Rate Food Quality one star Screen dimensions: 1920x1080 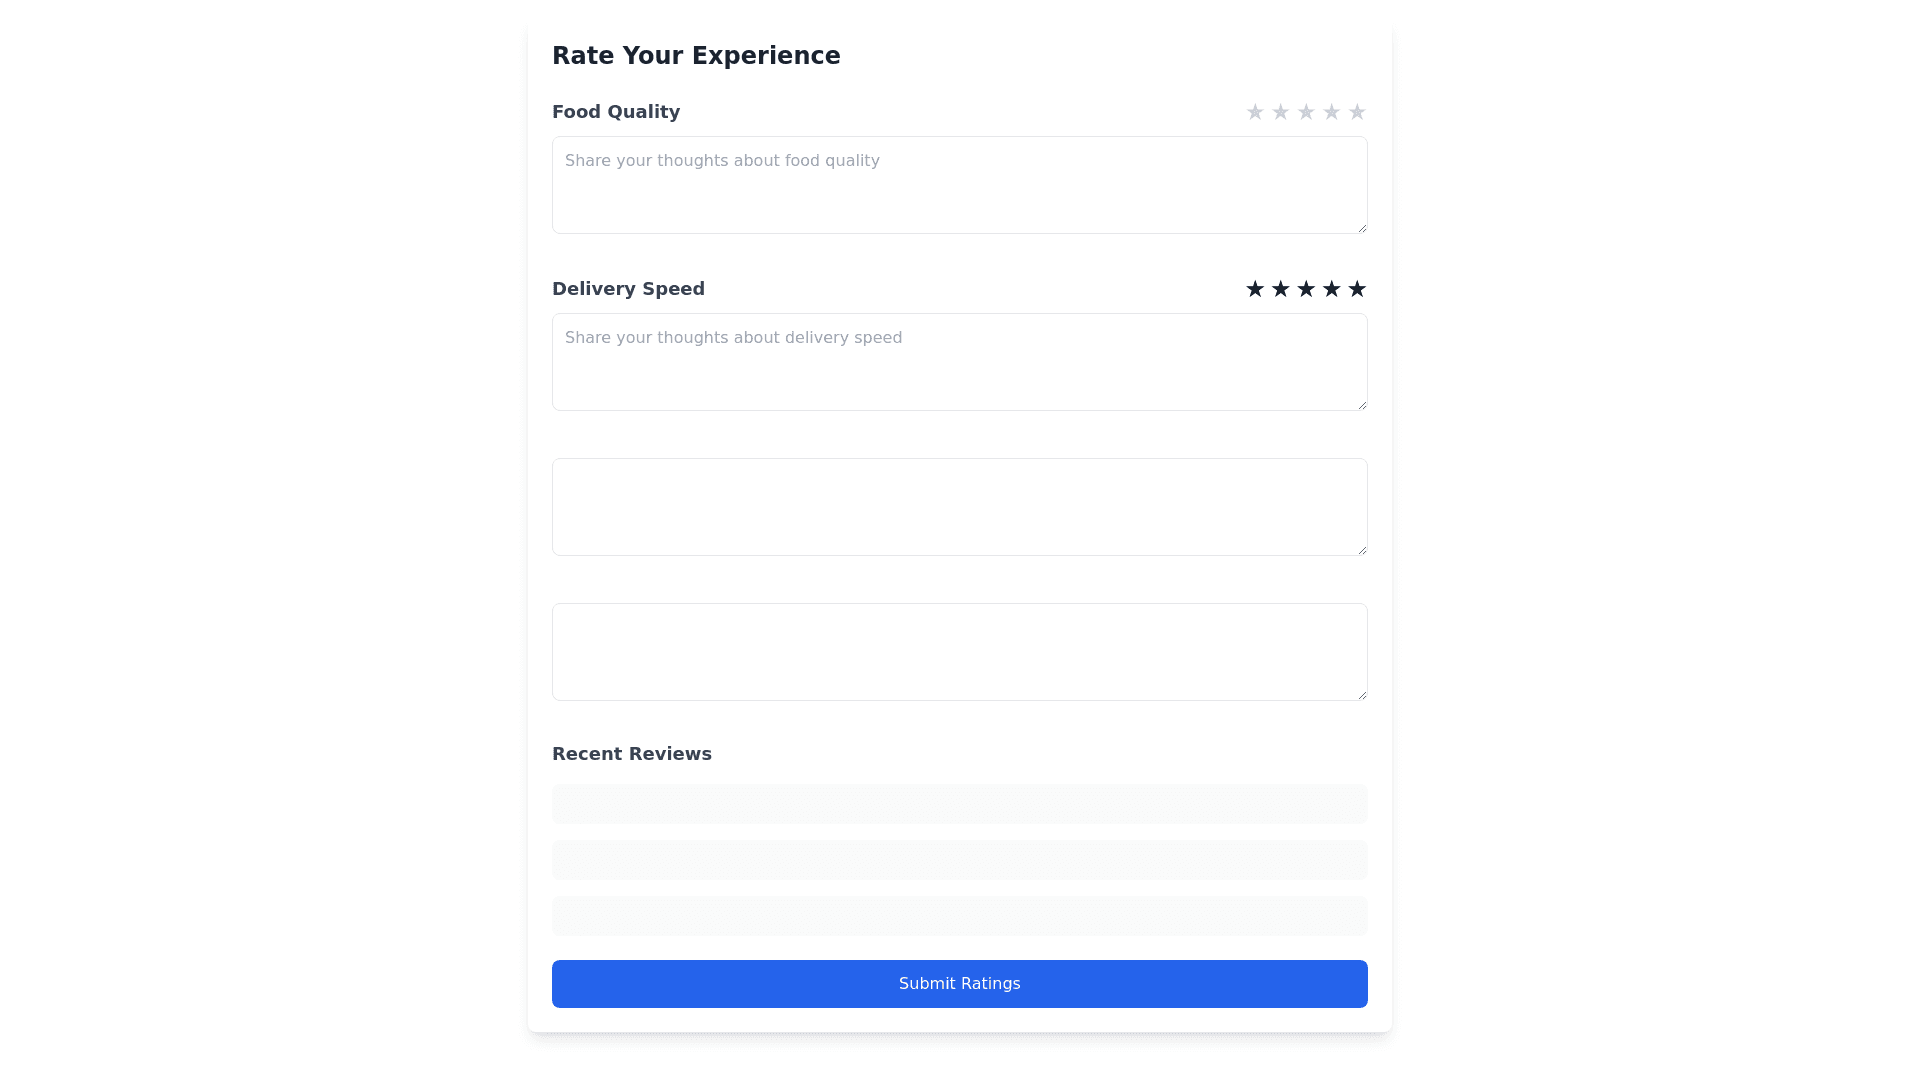point(1255,112)
